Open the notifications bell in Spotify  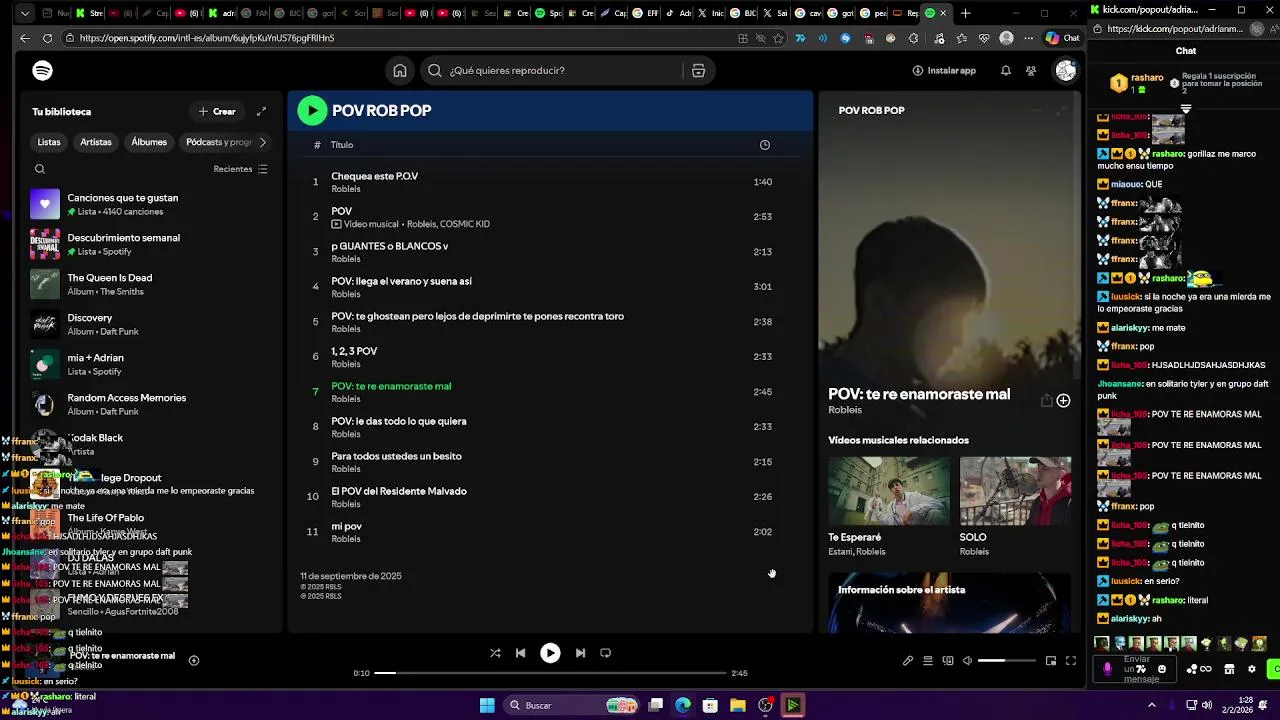click(1006, 71)
